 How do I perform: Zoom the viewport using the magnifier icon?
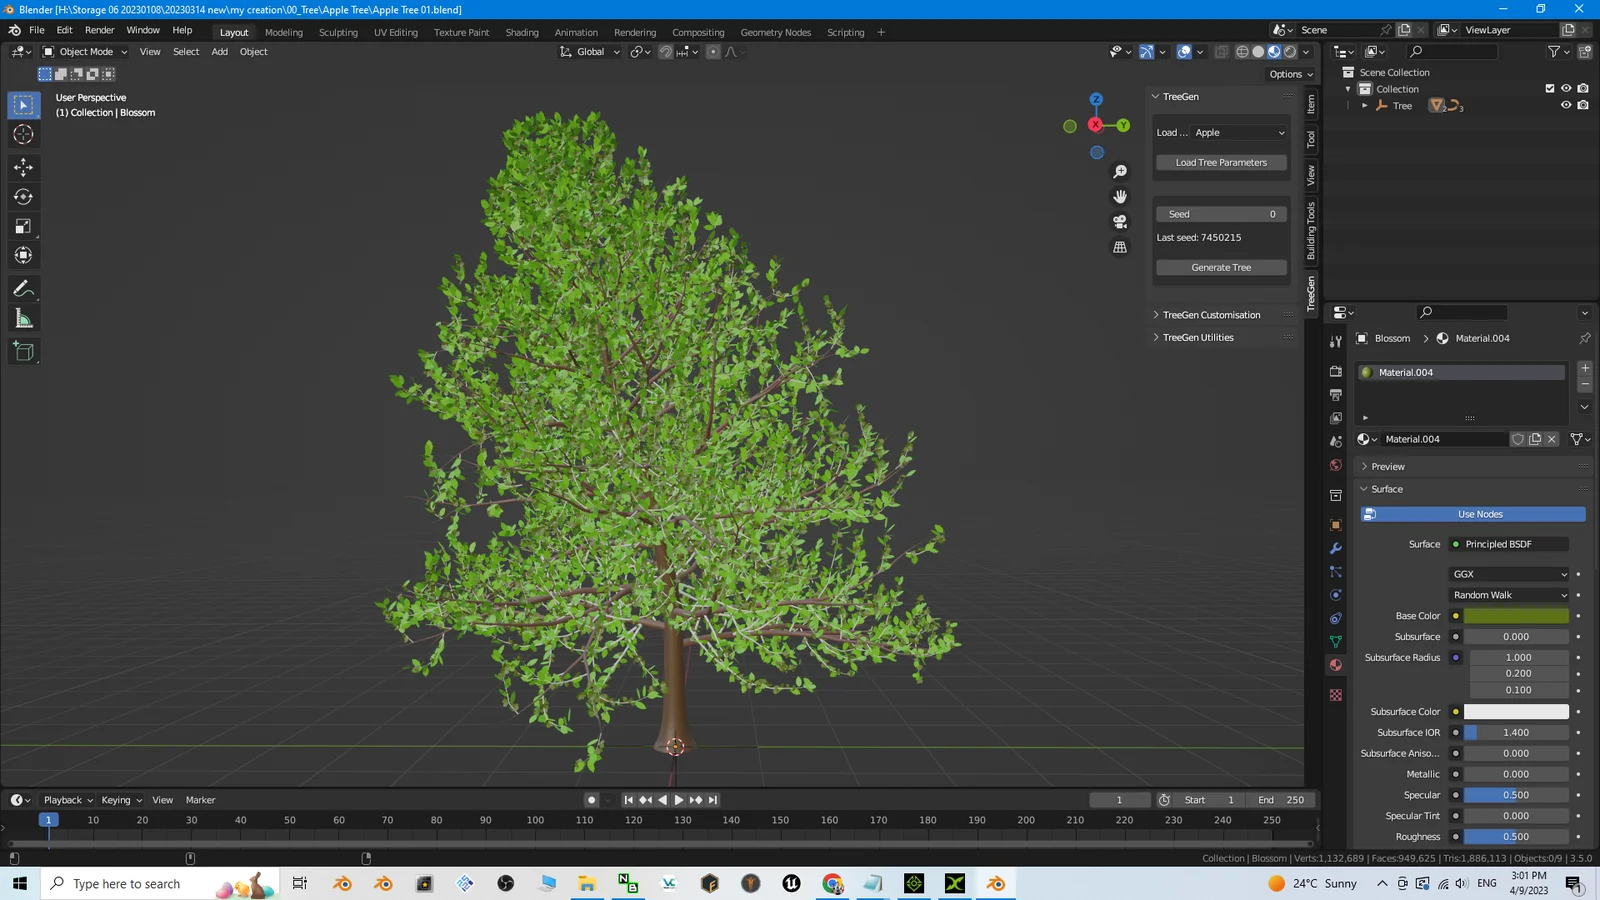coord(1120,171)
